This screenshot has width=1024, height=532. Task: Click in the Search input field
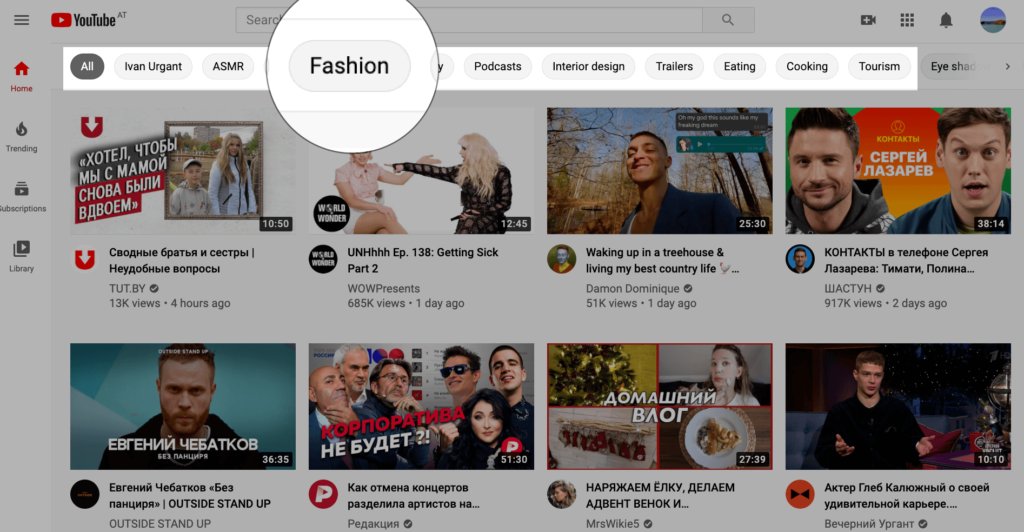(x=469, y=20)
